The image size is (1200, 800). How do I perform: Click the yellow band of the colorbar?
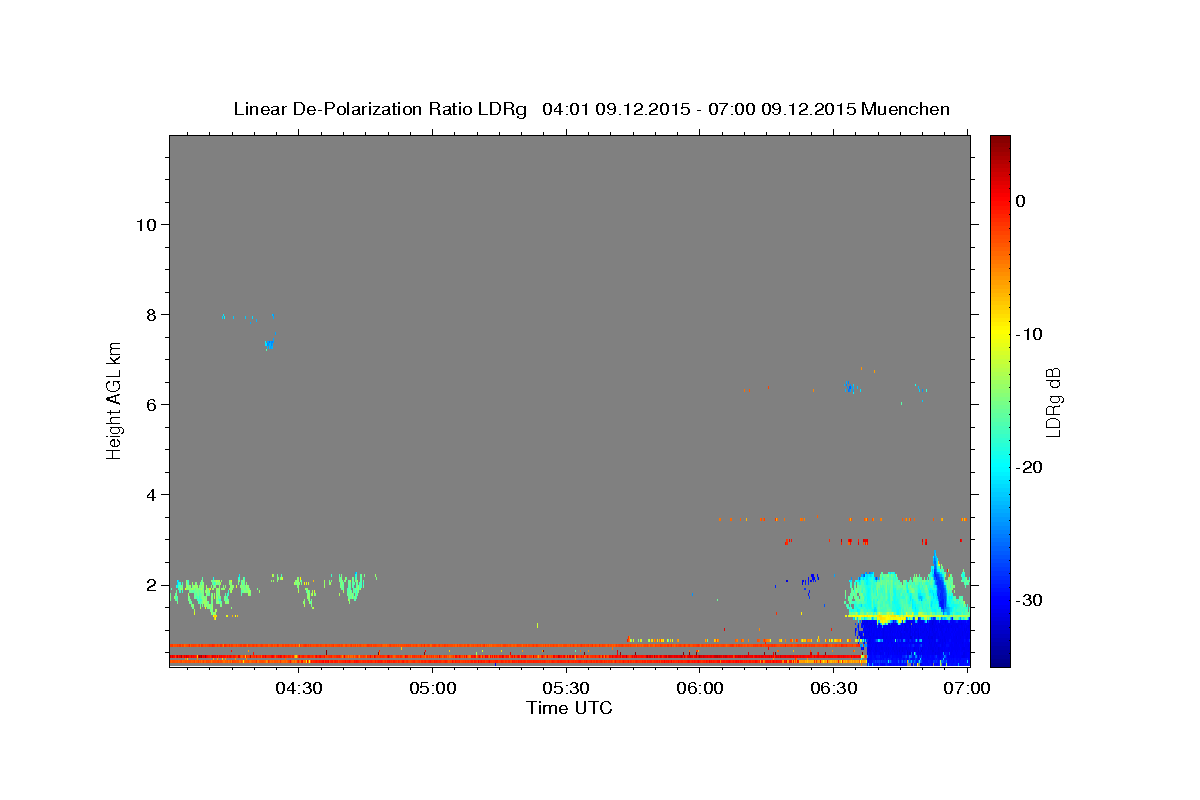tap(1000, 334)
